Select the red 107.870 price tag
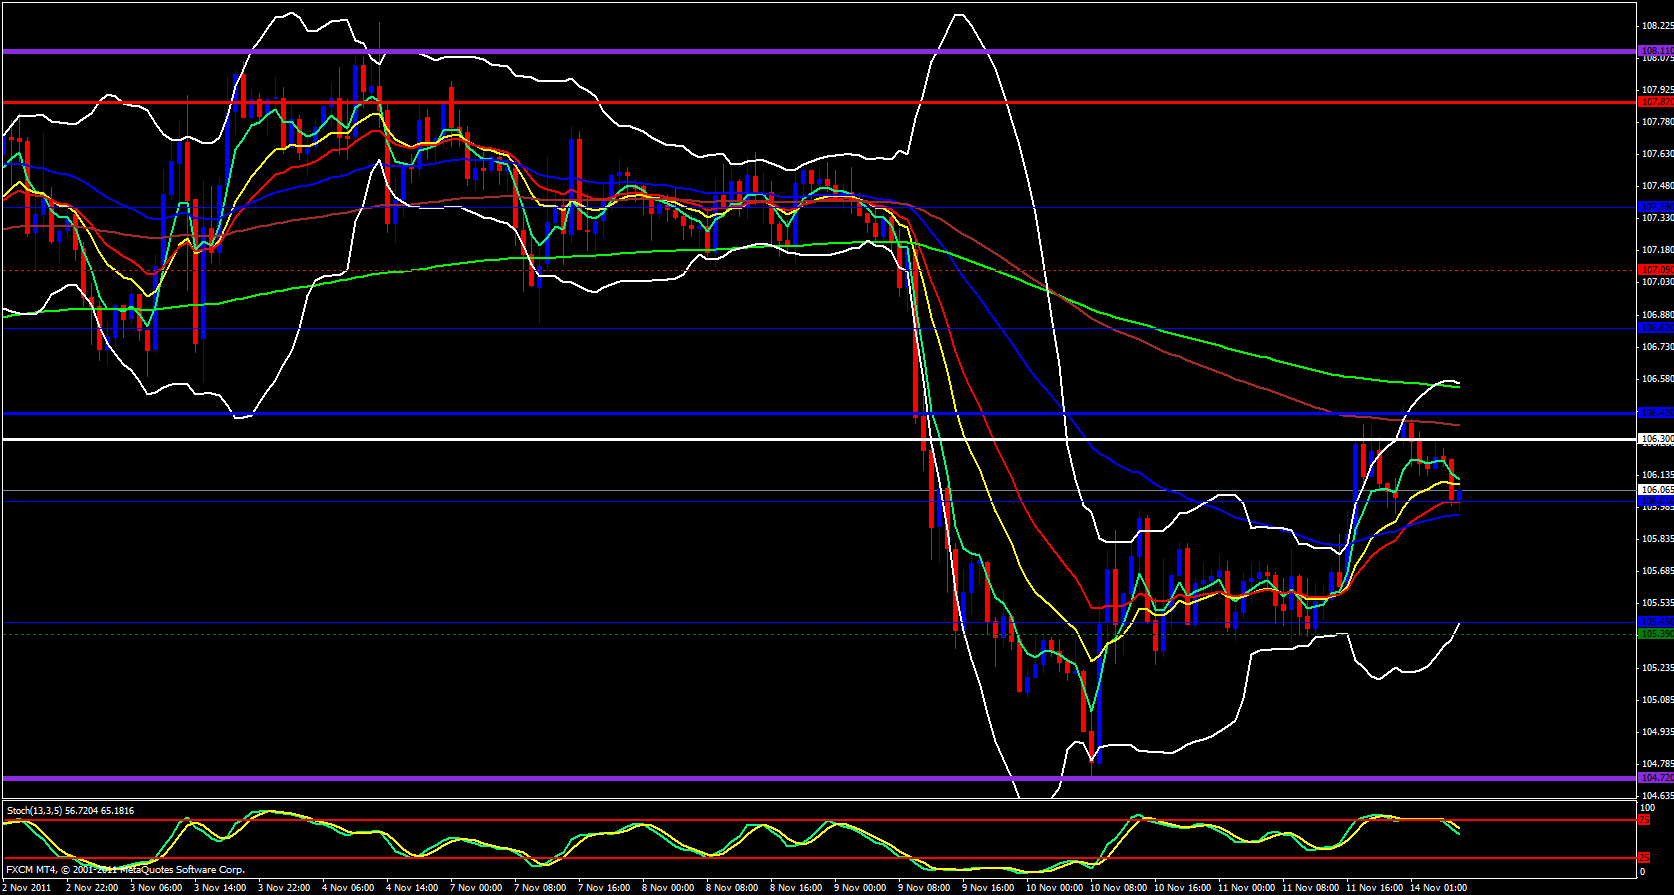The width and height of the screenshot is (1674, 895). tap(1655, 102)
